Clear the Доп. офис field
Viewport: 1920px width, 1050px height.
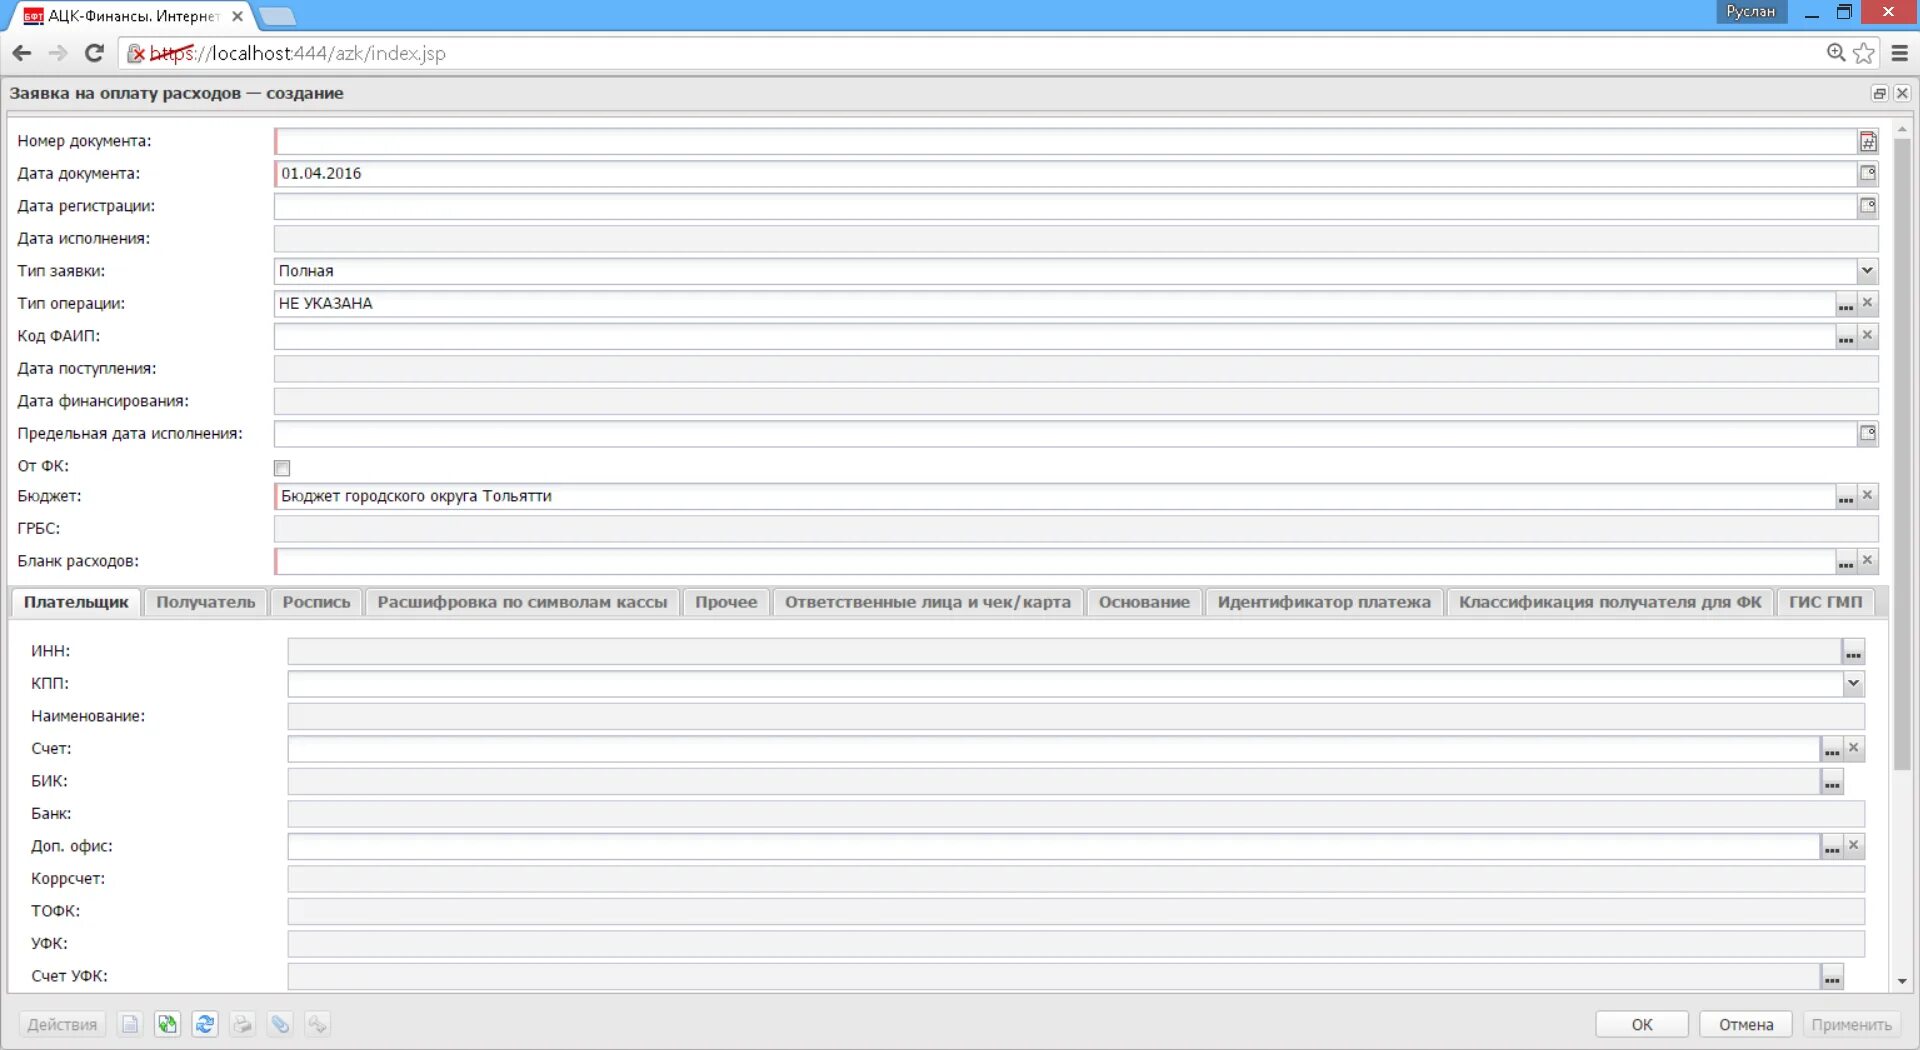[1853, 846]
